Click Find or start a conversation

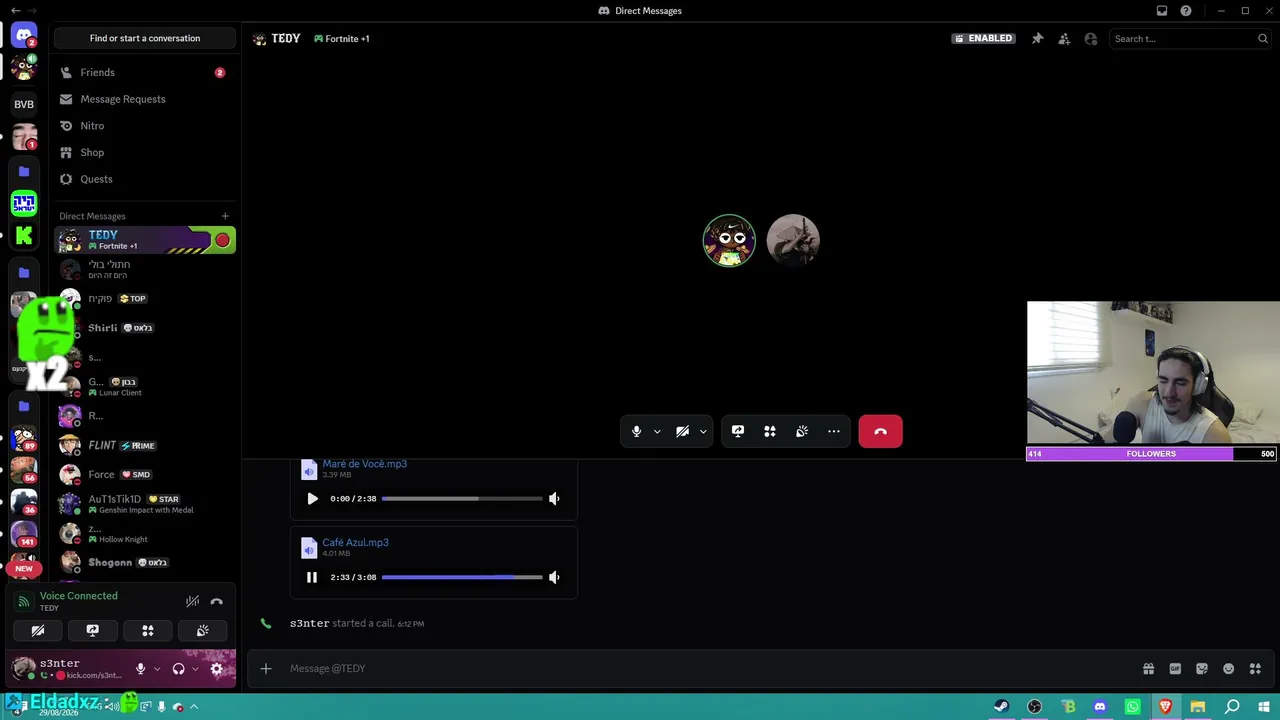pyautogui.click(x=145, y=38)
